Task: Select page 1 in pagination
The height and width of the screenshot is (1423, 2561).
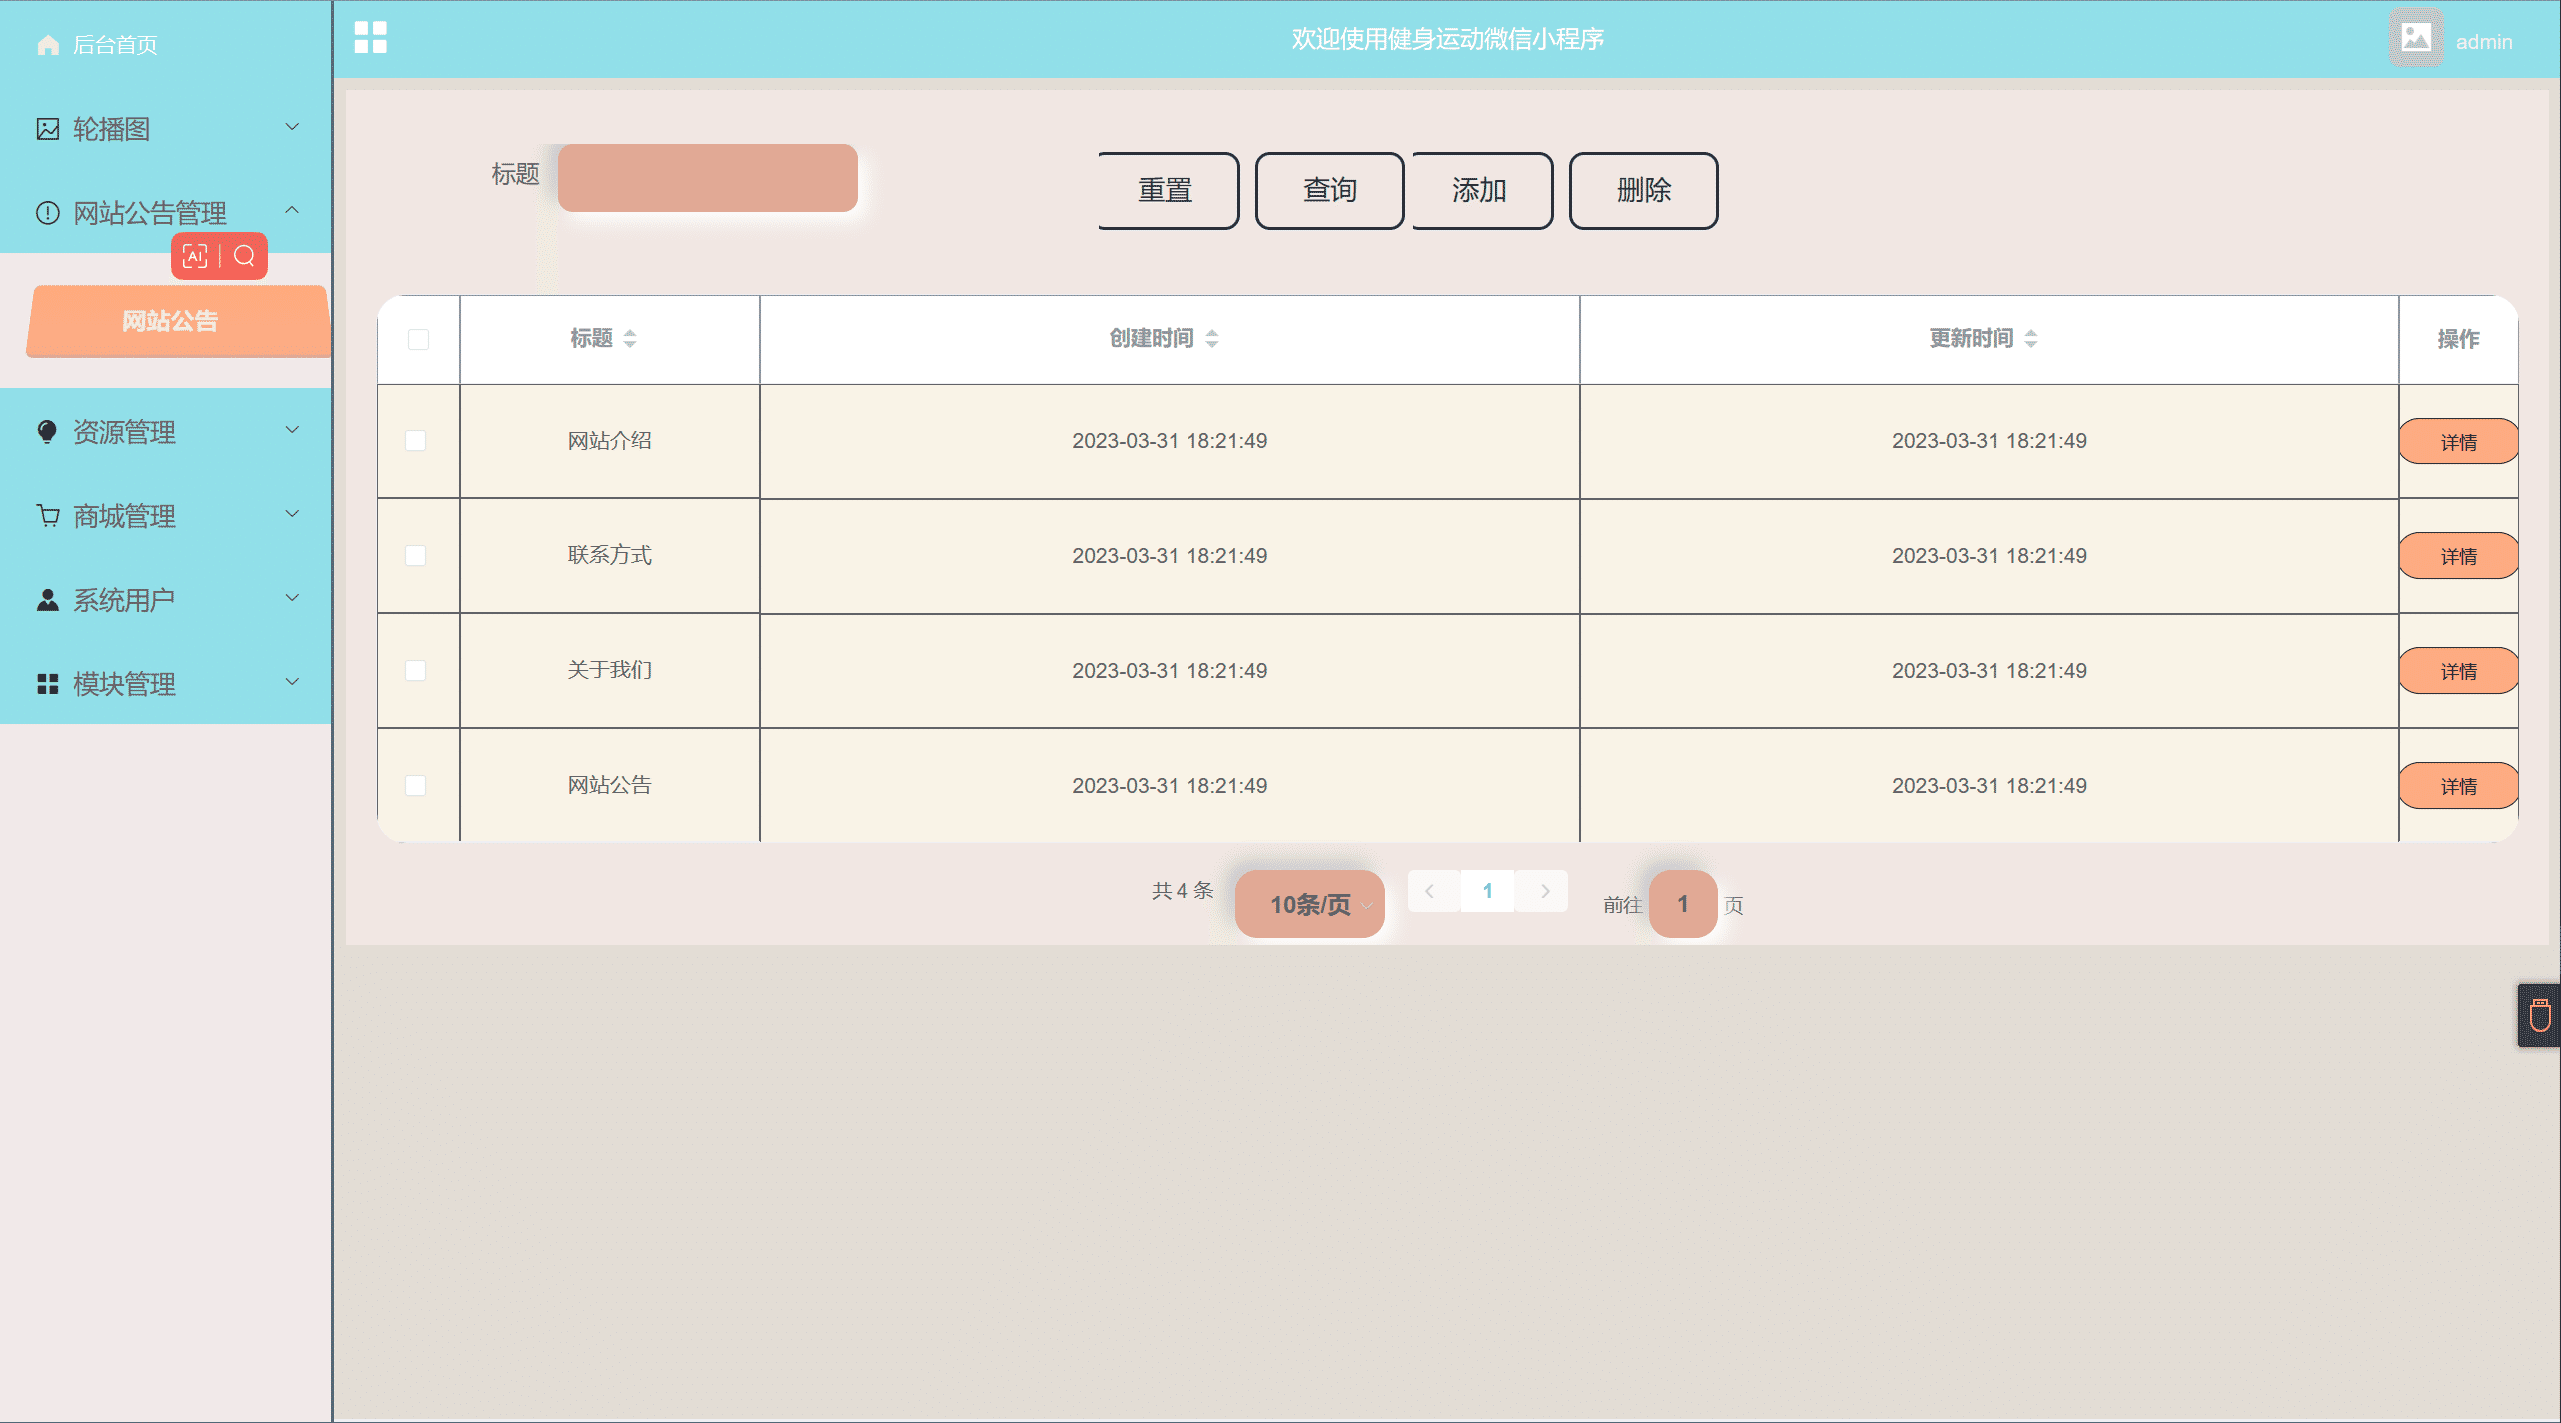Action: (x=1487, y=891)
